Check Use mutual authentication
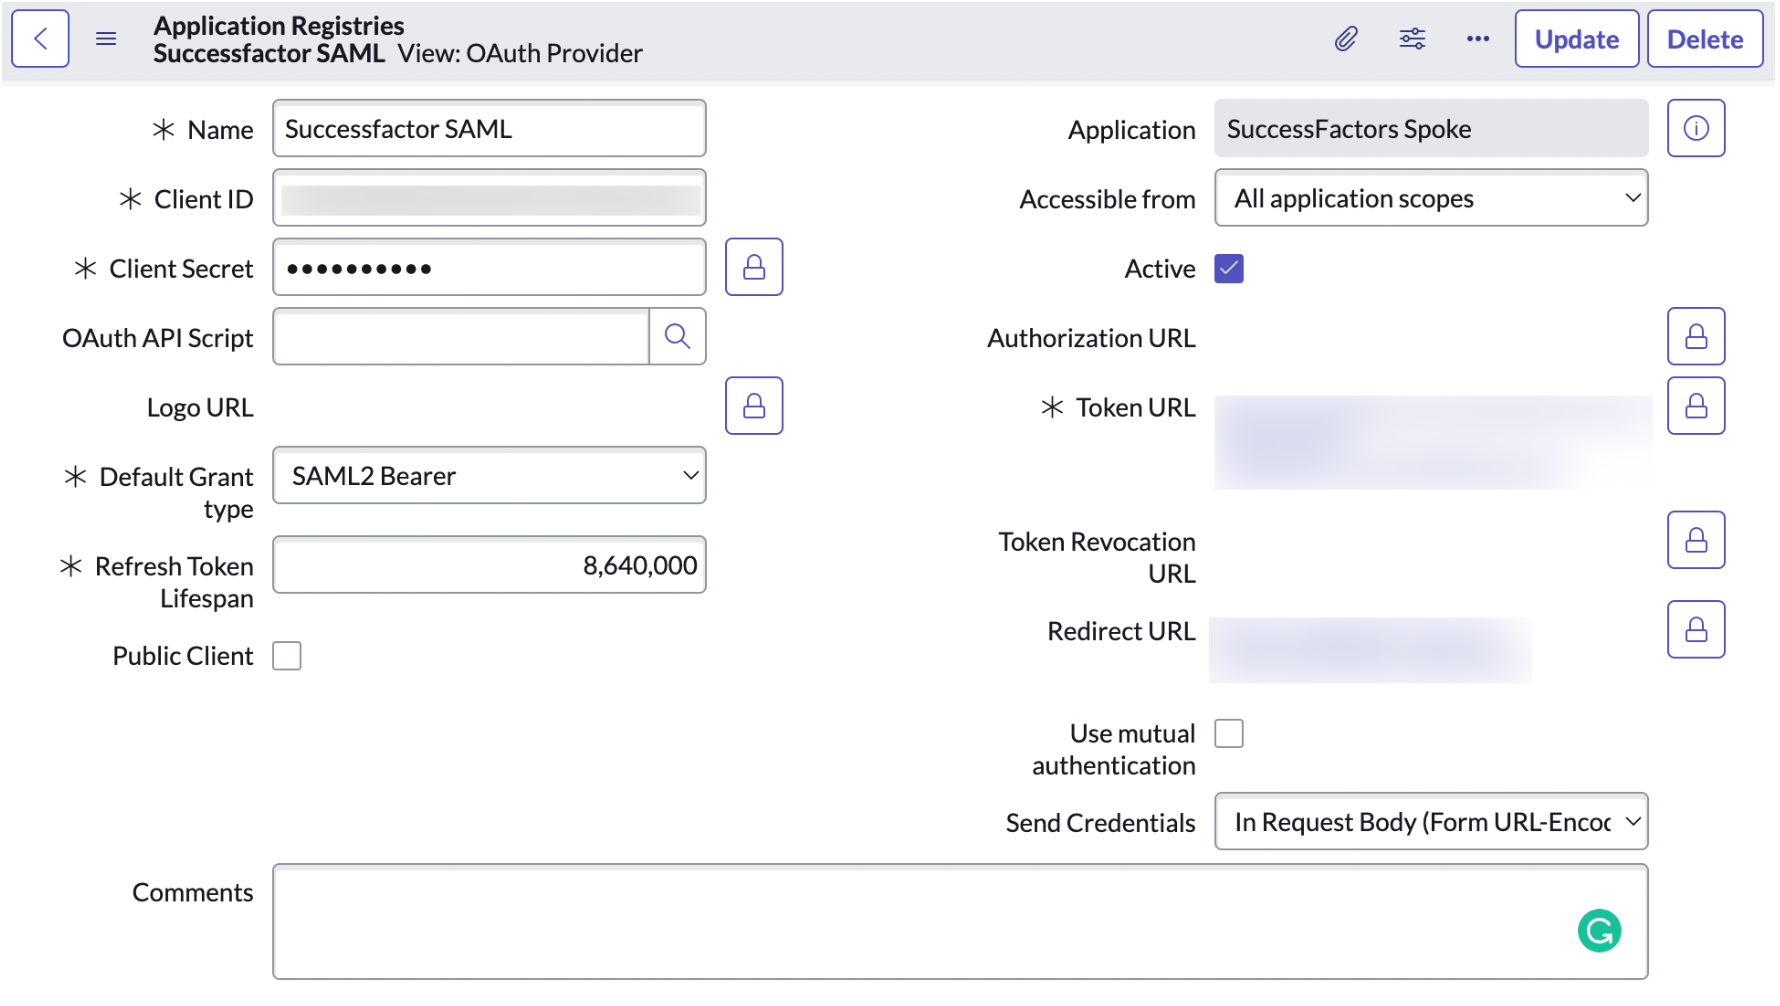The height and width of the screenshot is (1006, 1780). [x=1229, y=734]
